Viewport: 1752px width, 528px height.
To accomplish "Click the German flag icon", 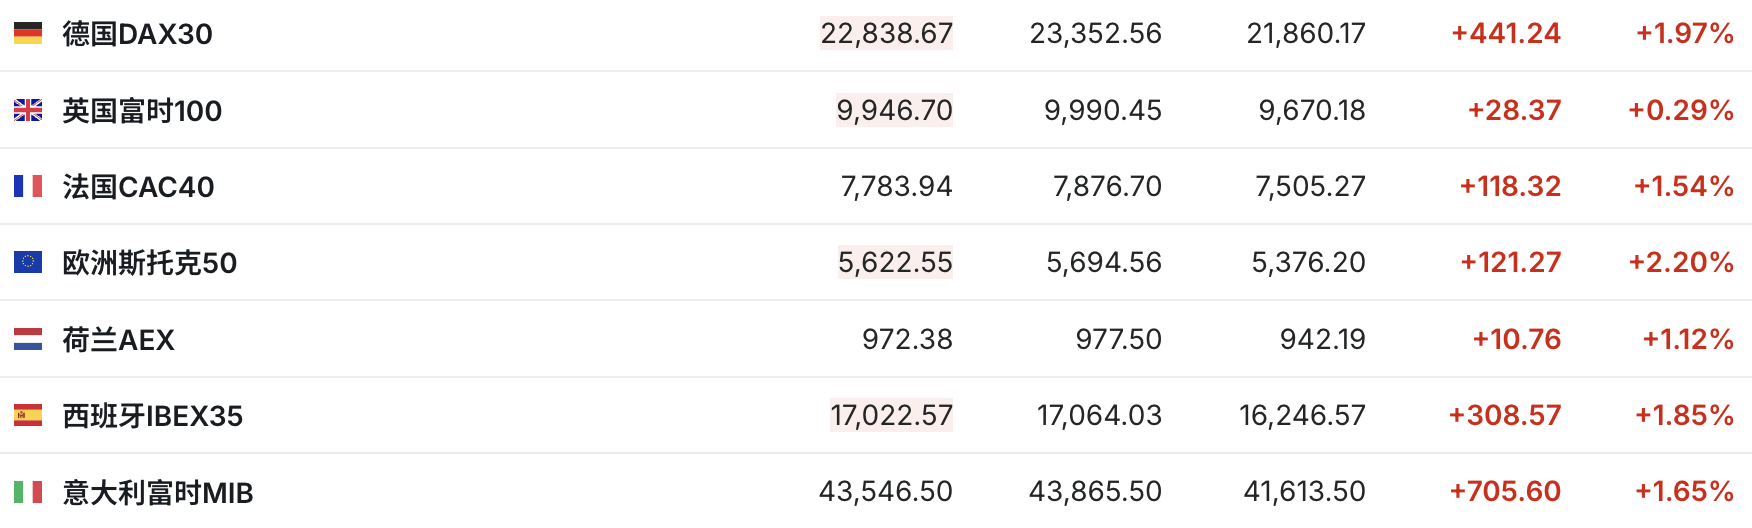I will click(28, 34).
